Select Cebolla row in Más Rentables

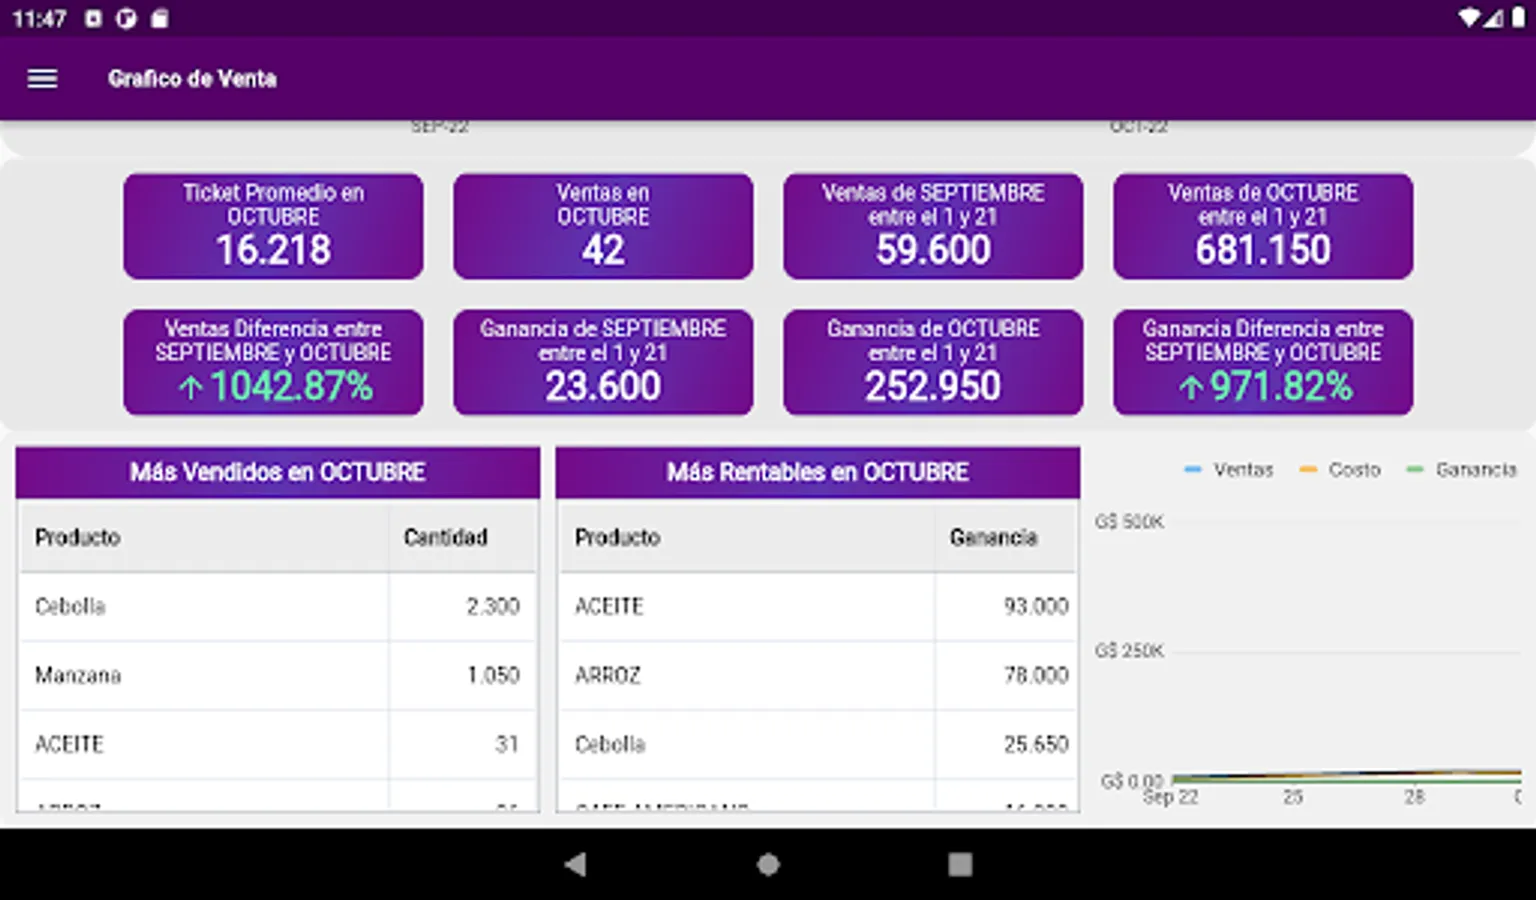click(818, 745)
